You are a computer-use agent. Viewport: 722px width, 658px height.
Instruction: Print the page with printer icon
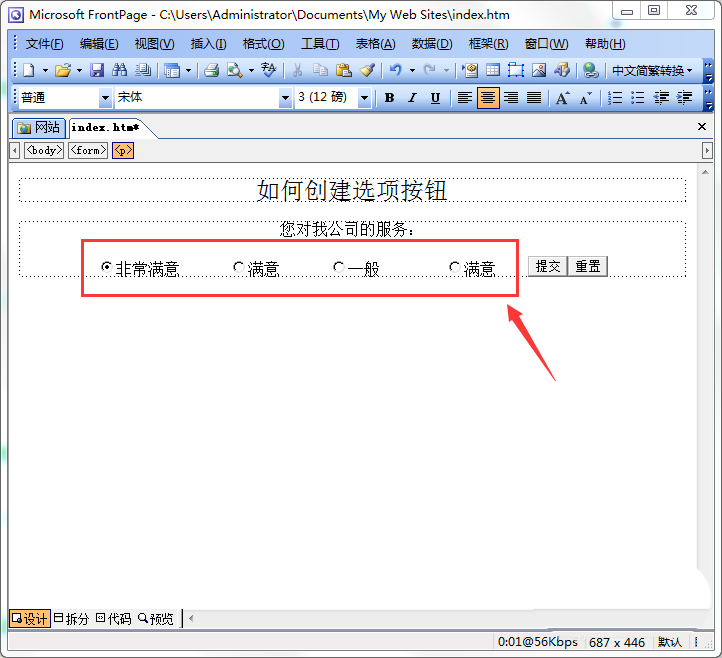click(x=212, y=70)
